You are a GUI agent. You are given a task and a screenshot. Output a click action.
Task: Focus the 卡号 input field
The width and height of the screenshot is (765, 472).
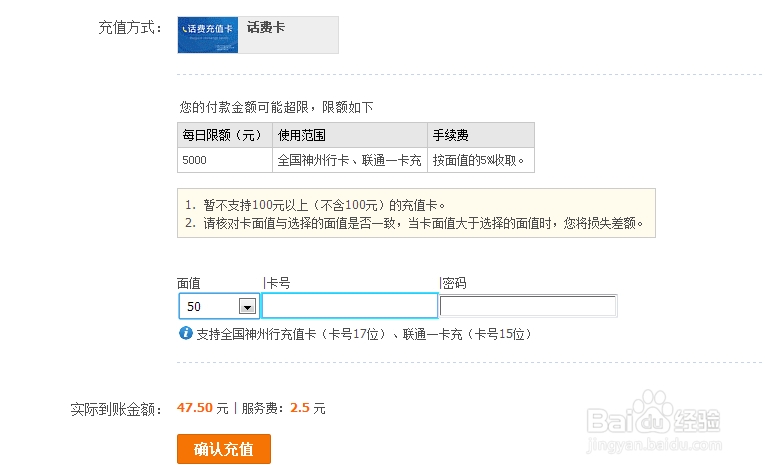click(349, 306)
